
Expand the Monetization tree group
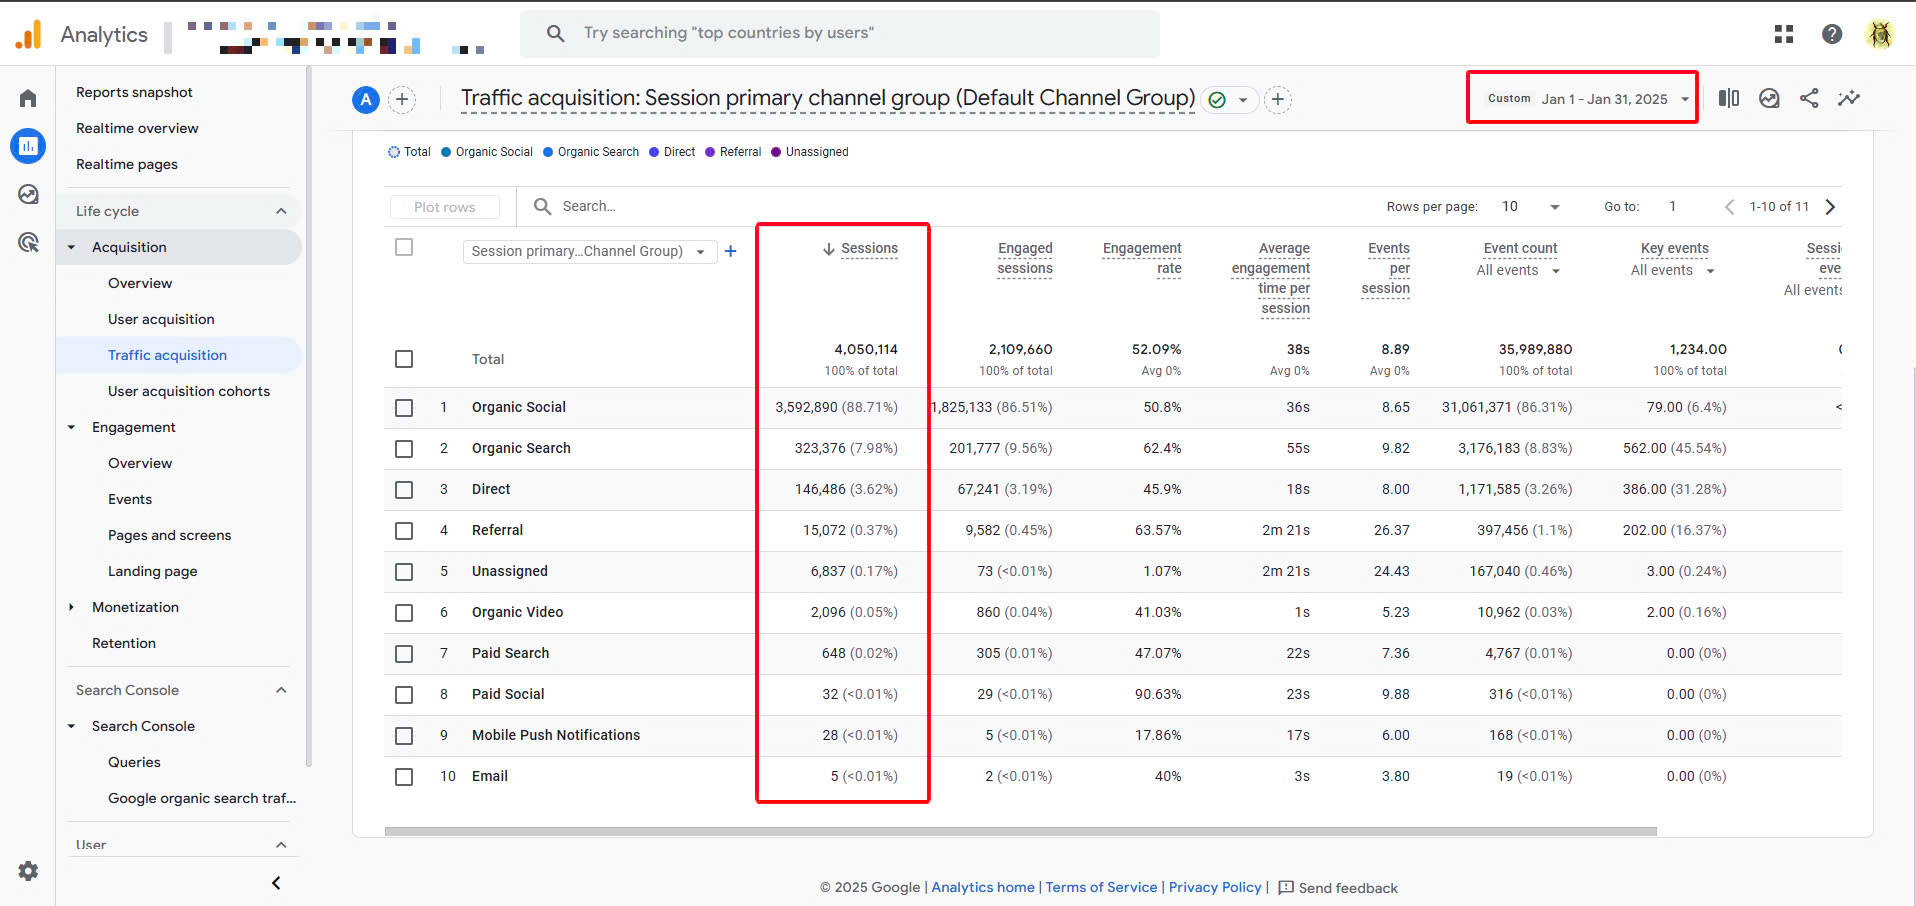(71, 607)
